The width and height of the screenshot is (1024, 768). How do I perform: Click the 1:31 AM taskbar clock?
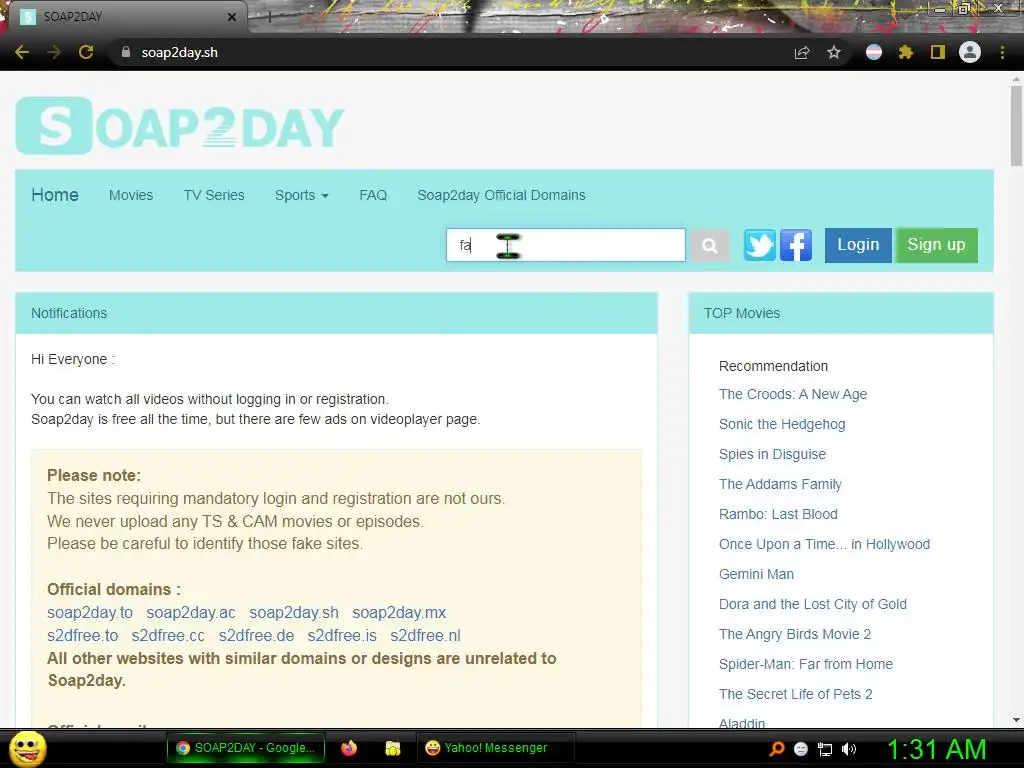(x=936, y=749)
